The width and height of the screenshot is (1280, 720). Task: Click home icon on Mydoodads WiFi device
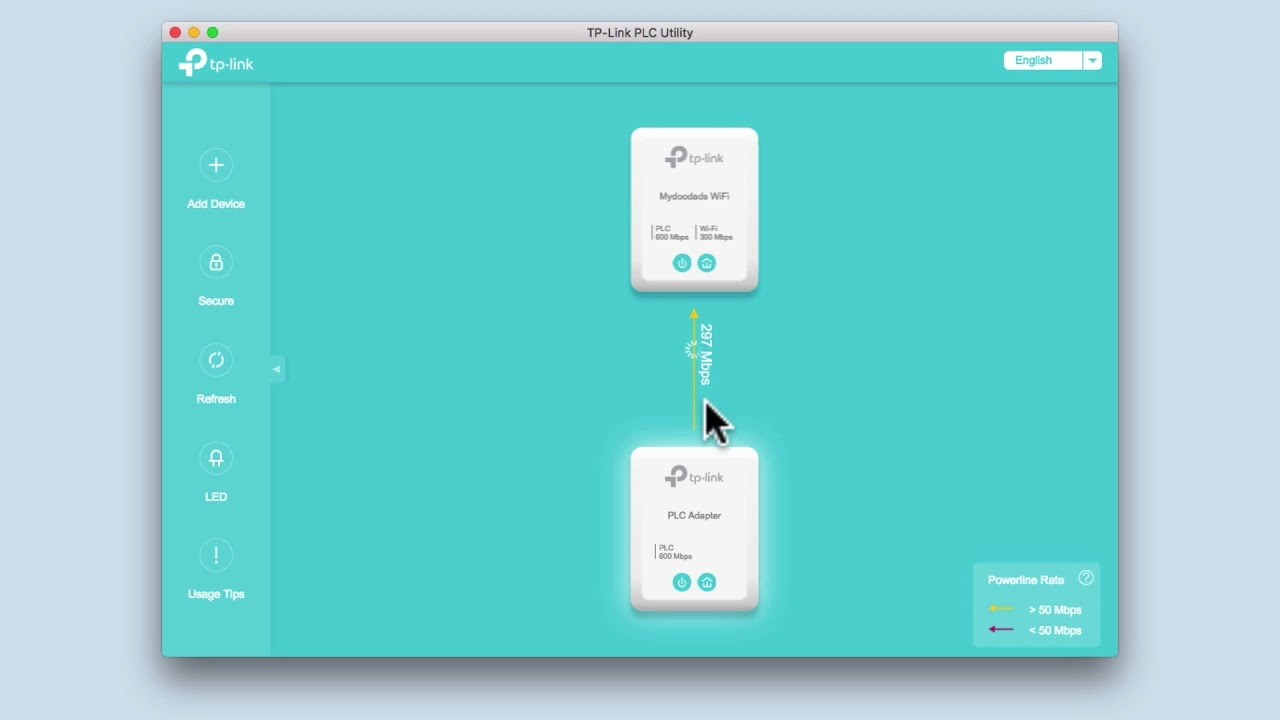coord(707,263)
